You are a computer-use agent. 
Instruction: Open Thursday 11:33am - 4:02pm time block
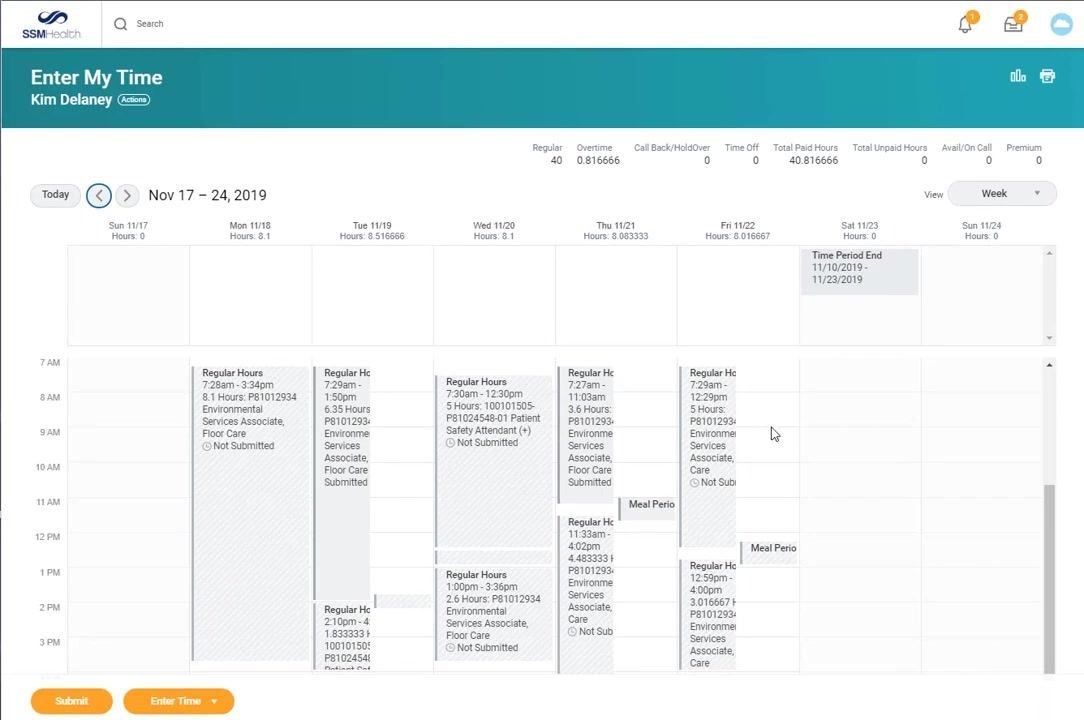coord(586,594)
